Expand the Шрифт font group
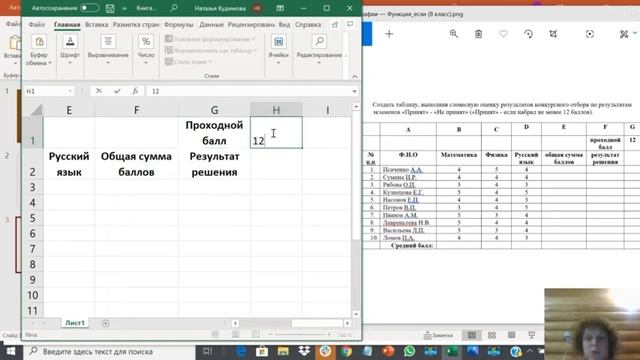 (70, 50)
